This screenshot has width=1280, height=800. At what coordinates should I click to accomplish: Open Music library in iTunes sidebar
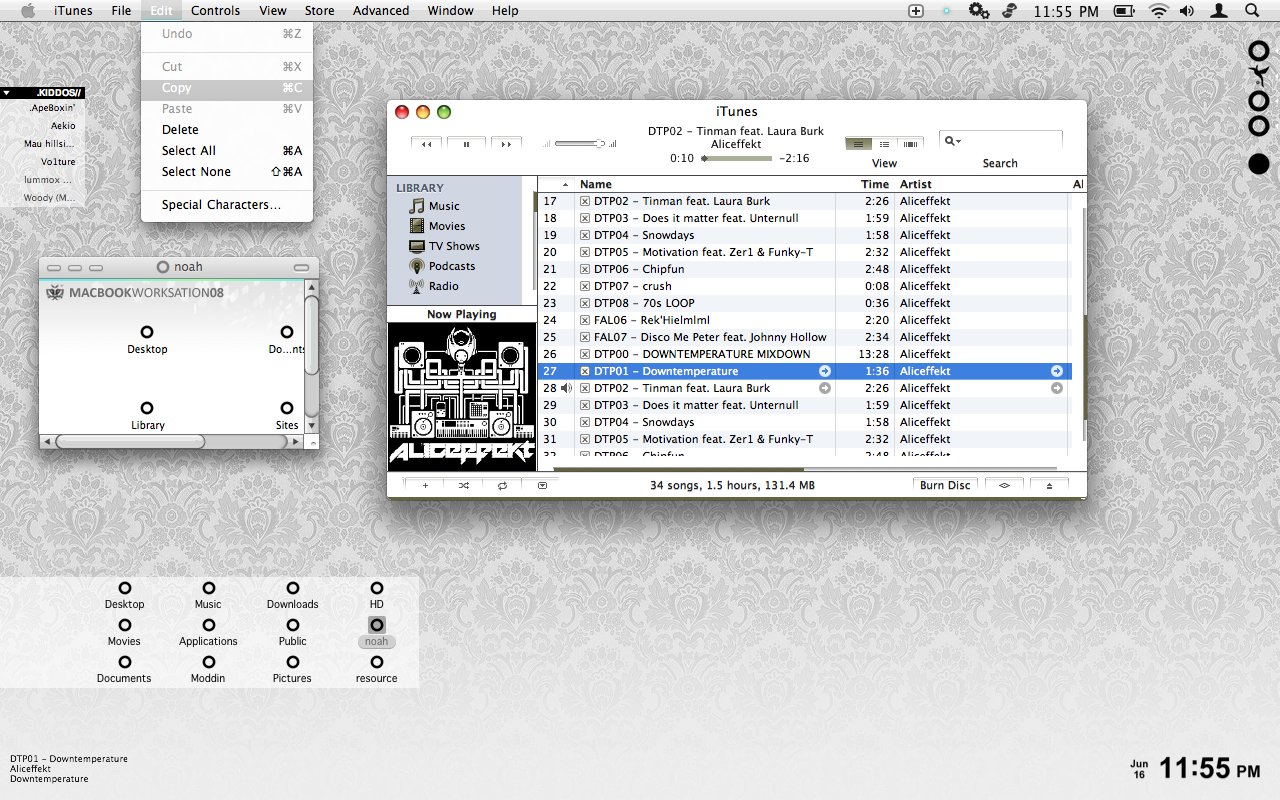[x=435, y=206]
